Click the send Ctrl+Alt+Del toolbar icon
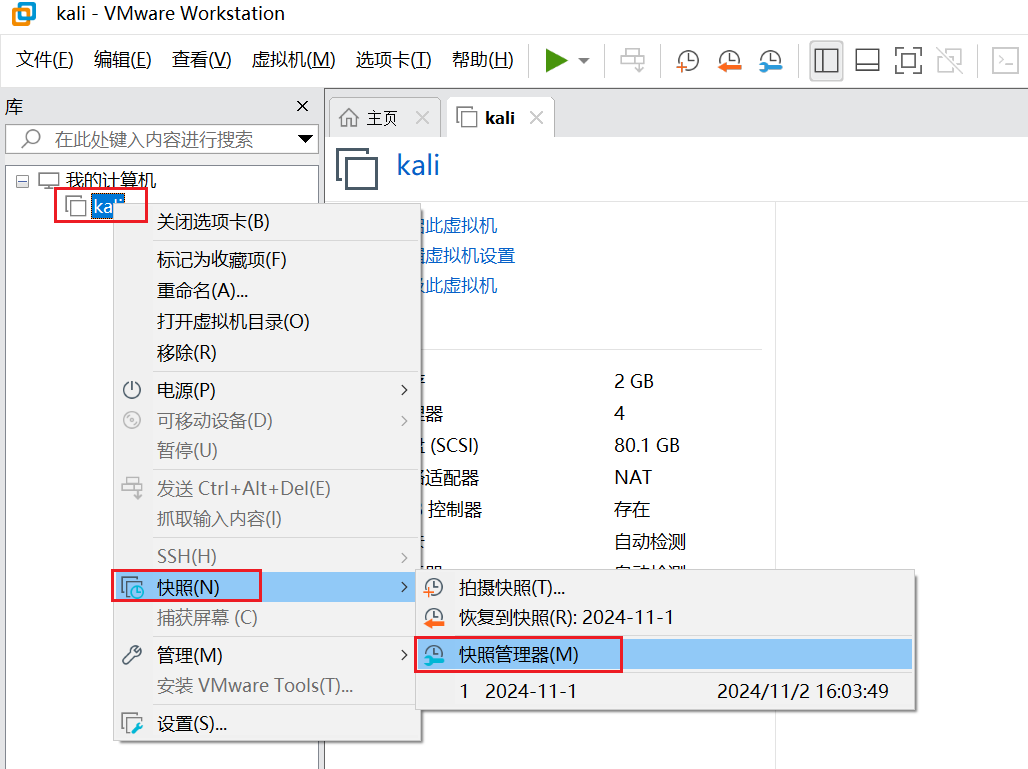Screen dimensions: 1028x769 633,61
